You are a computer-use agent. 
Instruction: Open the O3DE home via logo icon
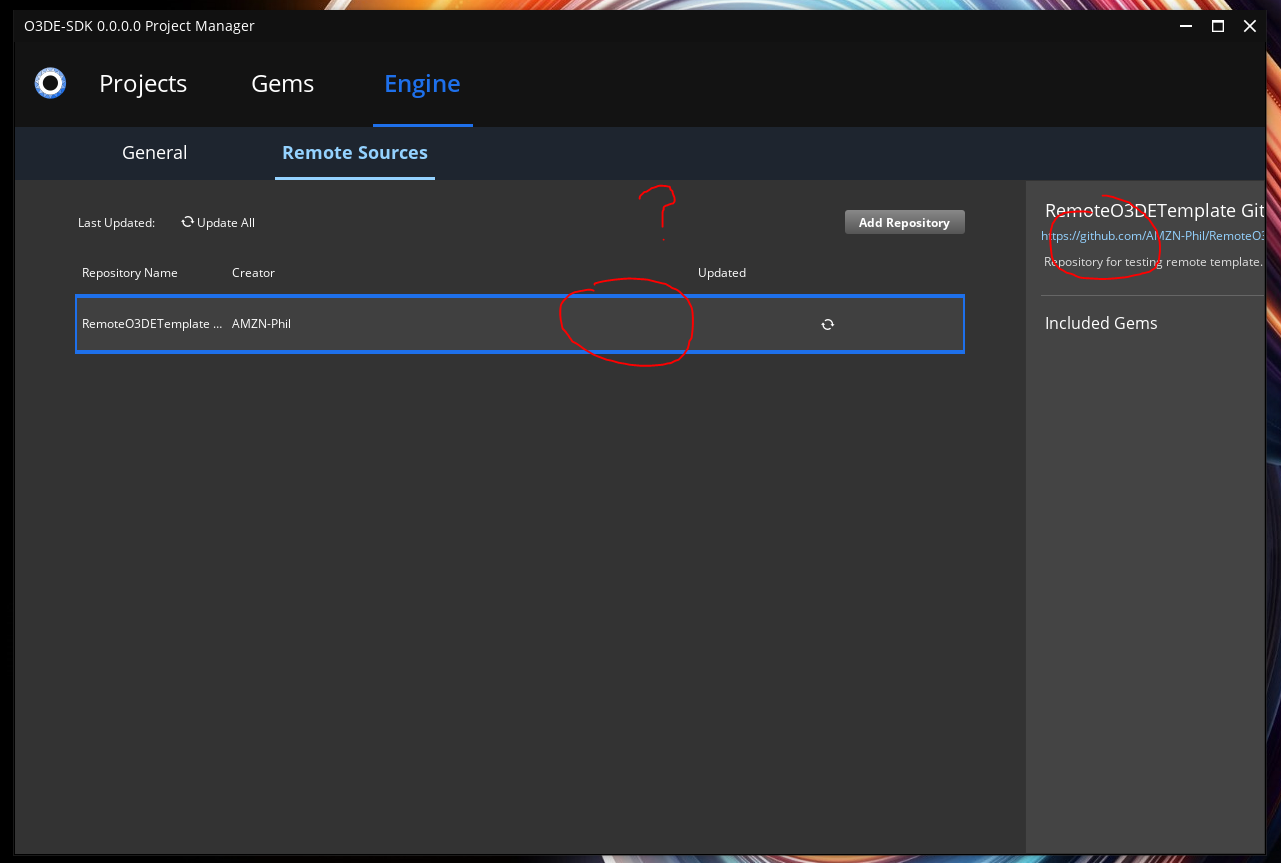(x=50, y=83)
